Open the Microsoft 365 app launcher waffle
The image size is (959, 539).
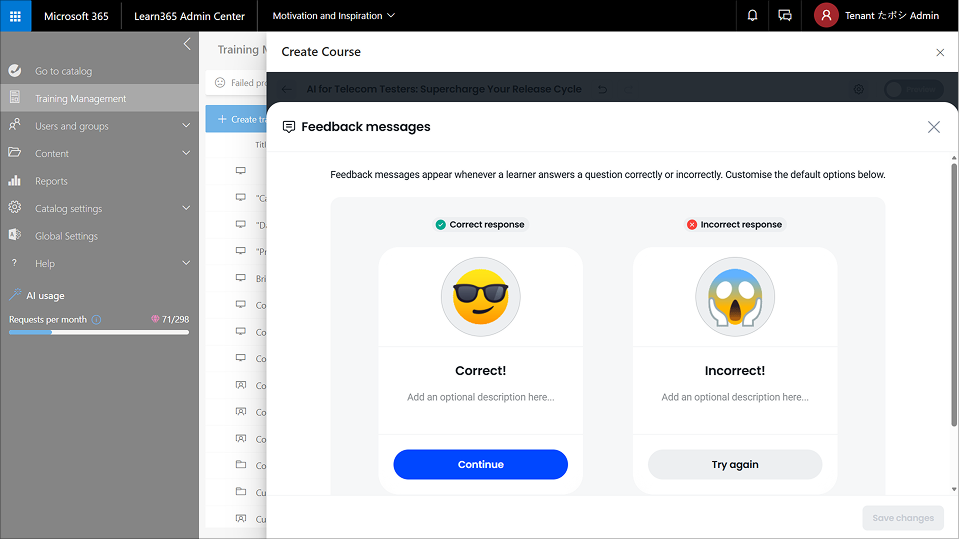(15, 16)
